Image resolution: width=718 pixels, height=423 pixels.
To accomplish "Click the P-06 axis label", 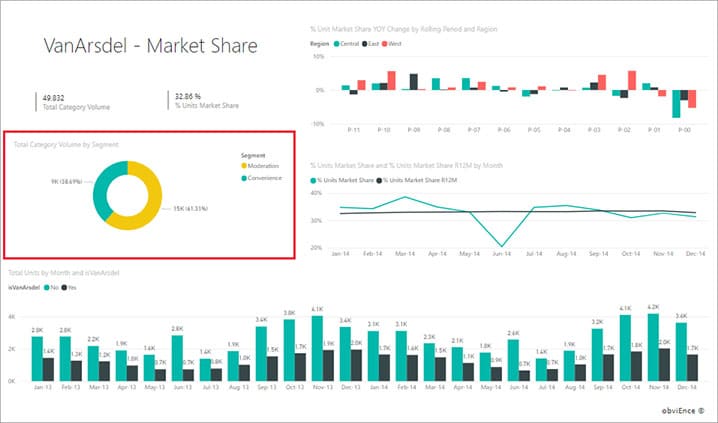I will 504,130.
